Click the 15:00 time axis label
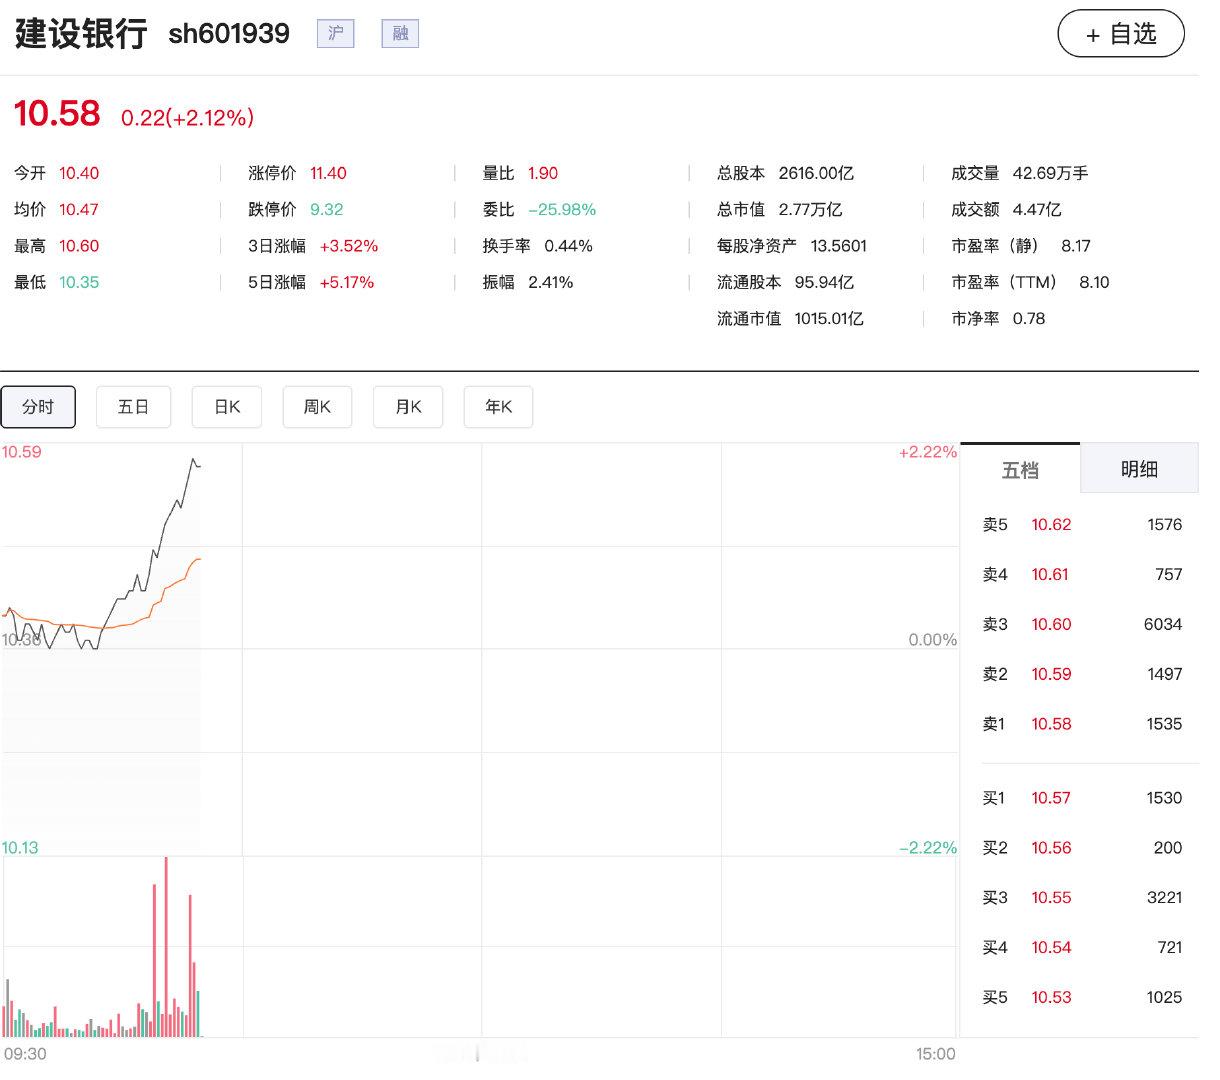 click(935, 1054)
